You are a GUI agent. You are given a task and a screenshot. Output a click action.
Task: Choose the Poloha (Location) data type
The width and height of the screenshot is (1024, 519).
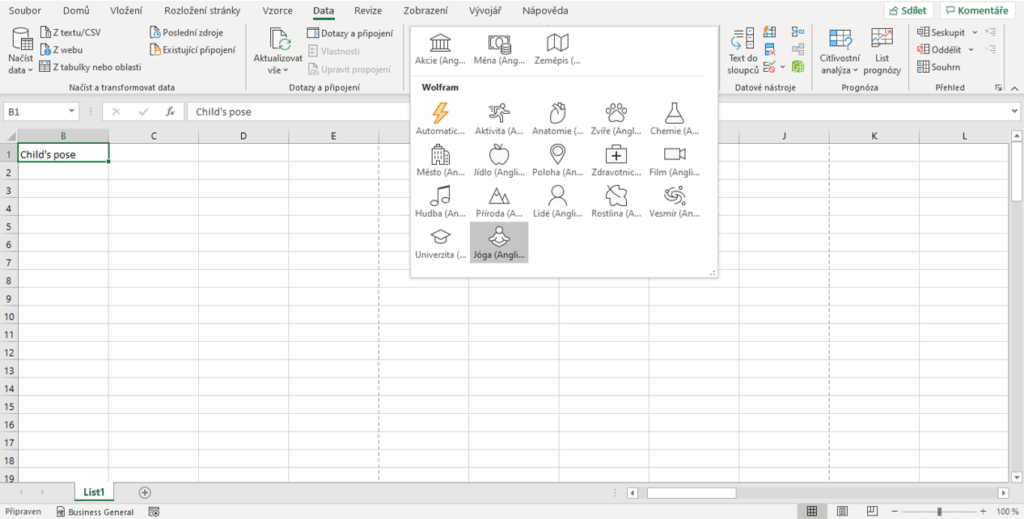click(x=557, y=160)
